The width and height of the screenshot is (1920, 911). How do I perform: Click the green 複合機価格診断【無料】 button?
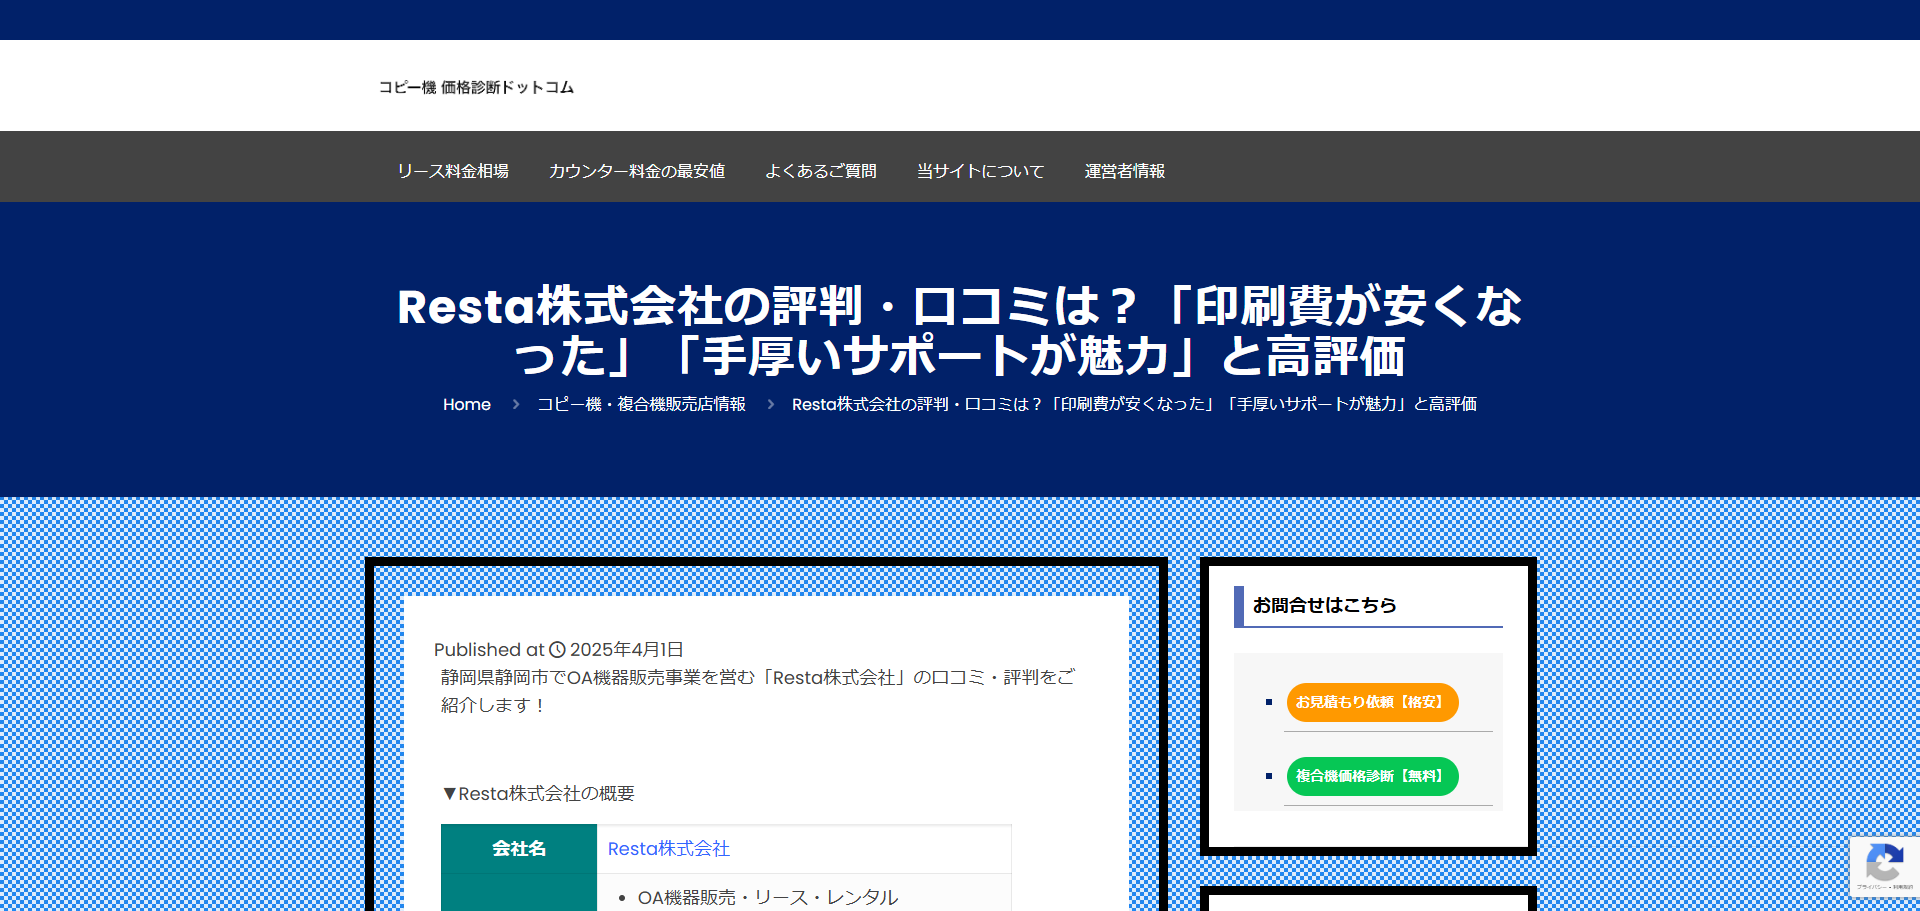[x=1372, y=776]
